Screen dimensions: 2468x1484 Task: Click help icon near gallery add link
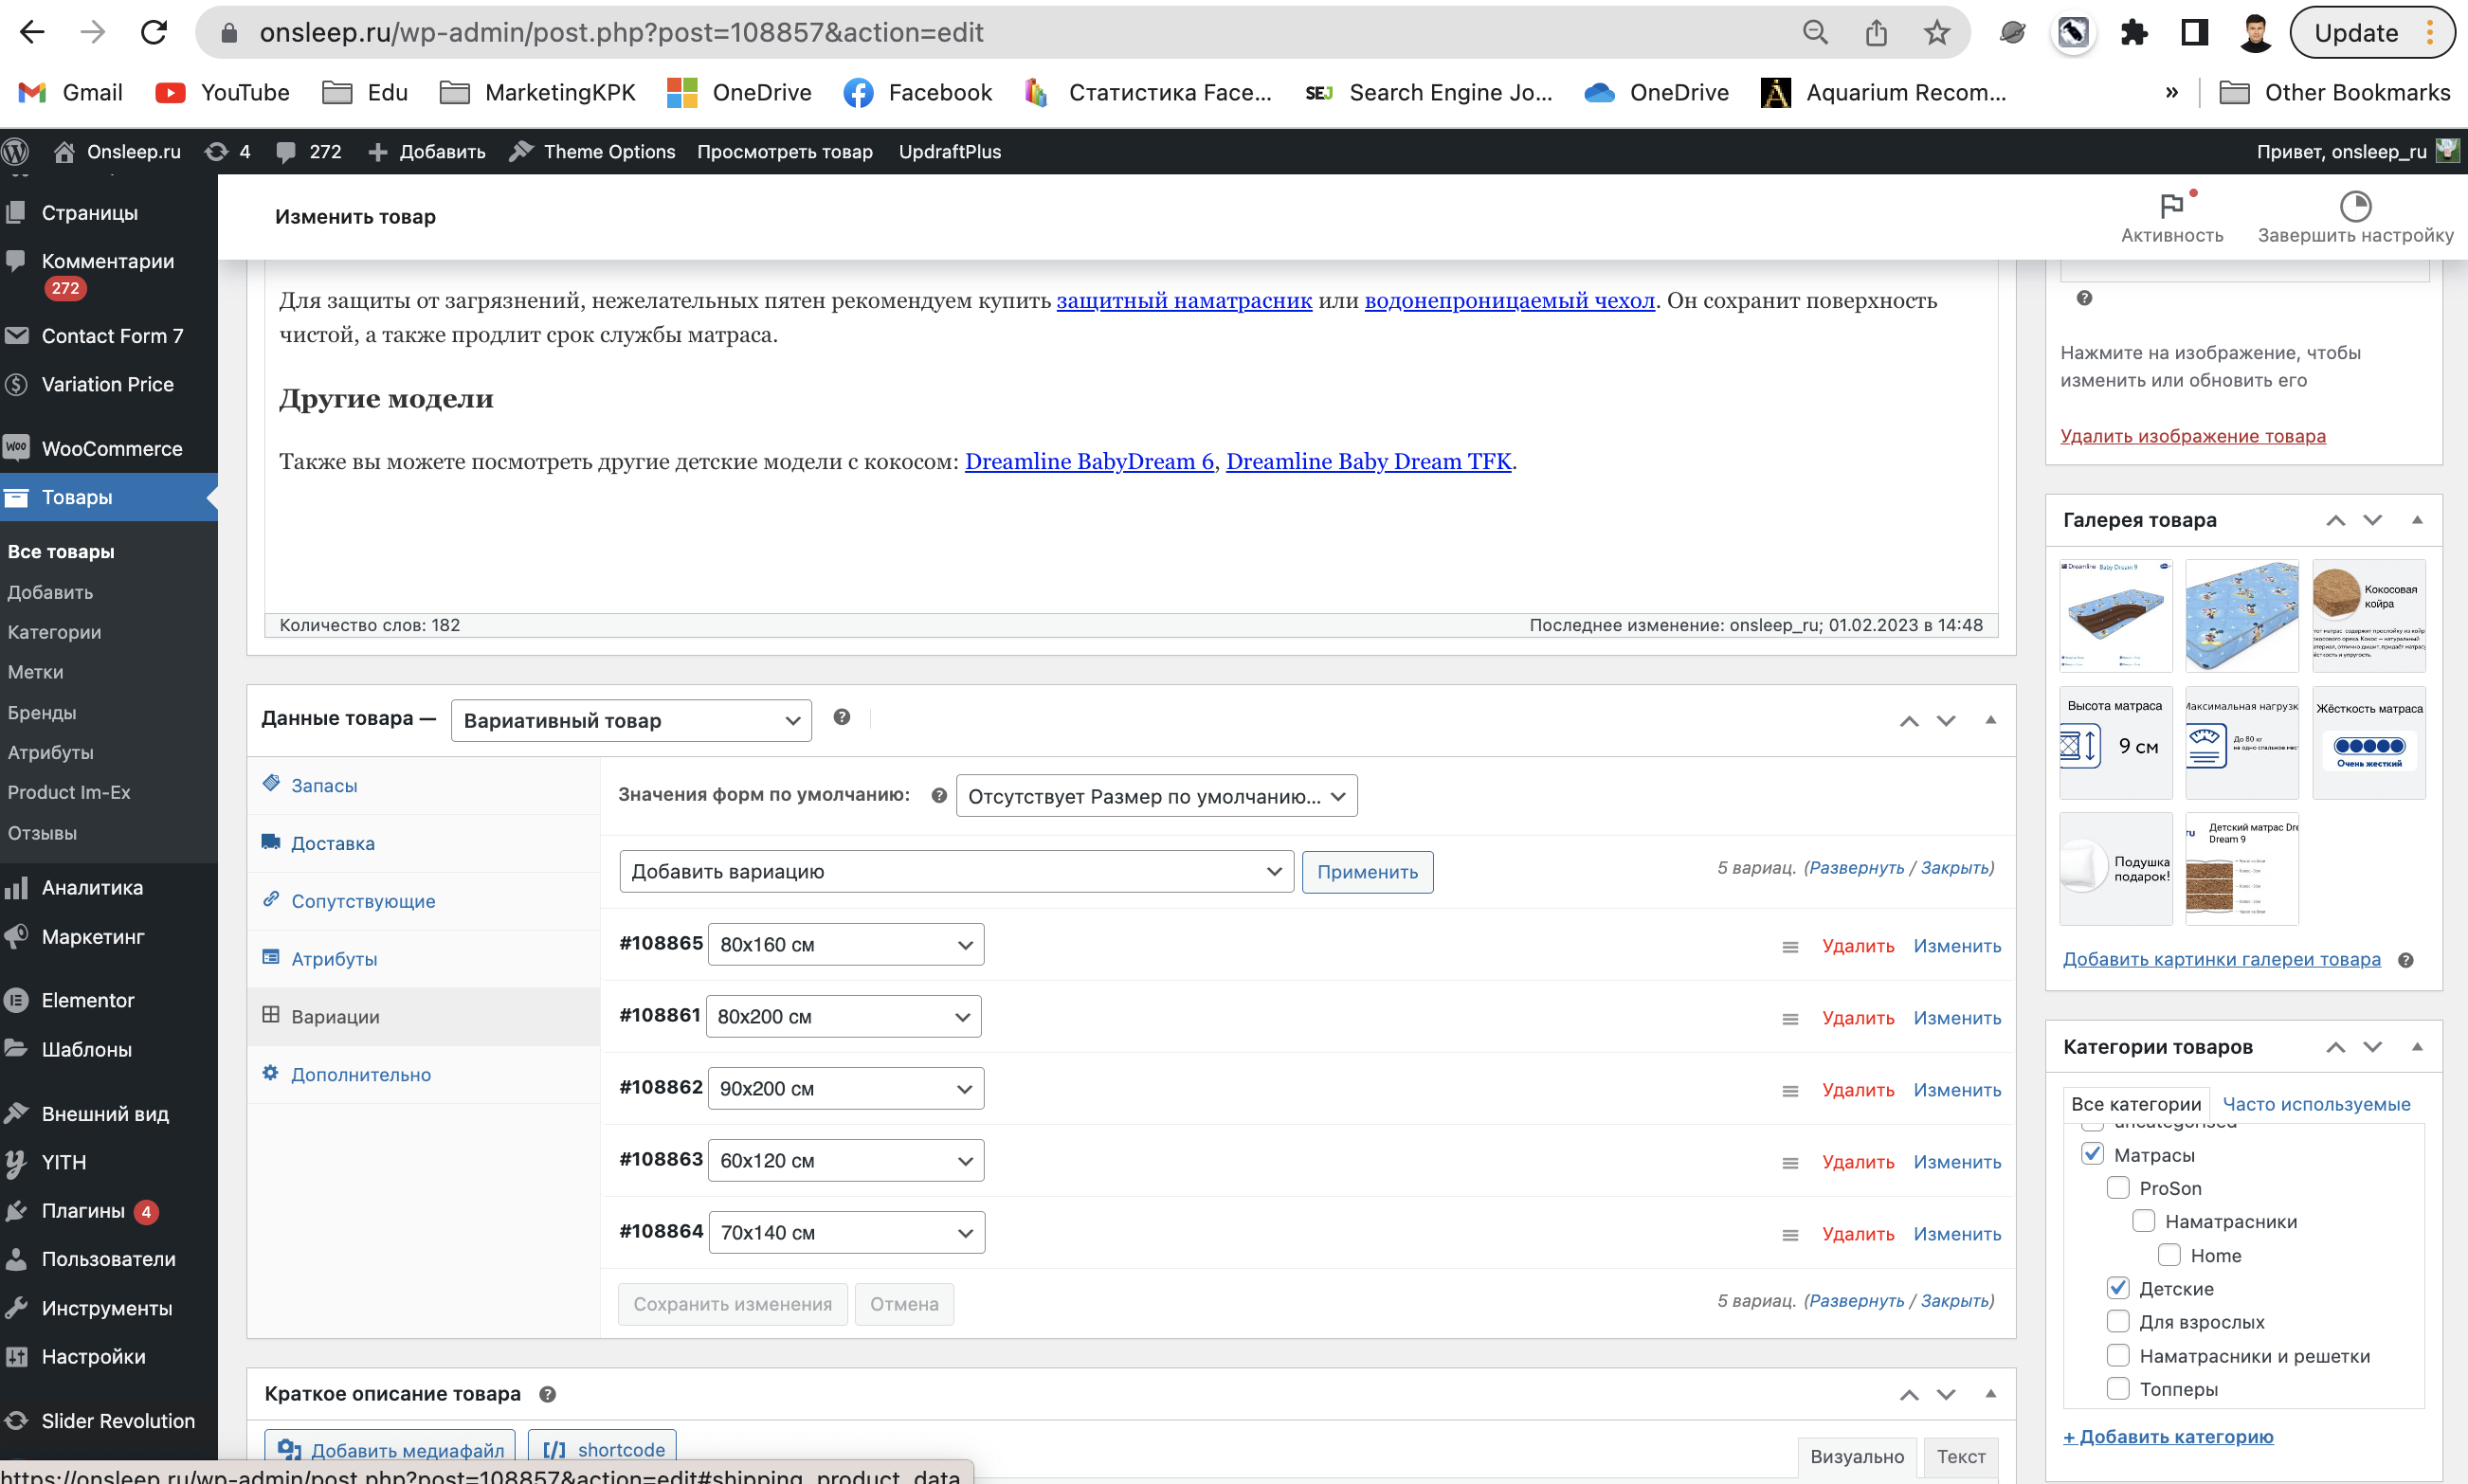point(2406,960)
